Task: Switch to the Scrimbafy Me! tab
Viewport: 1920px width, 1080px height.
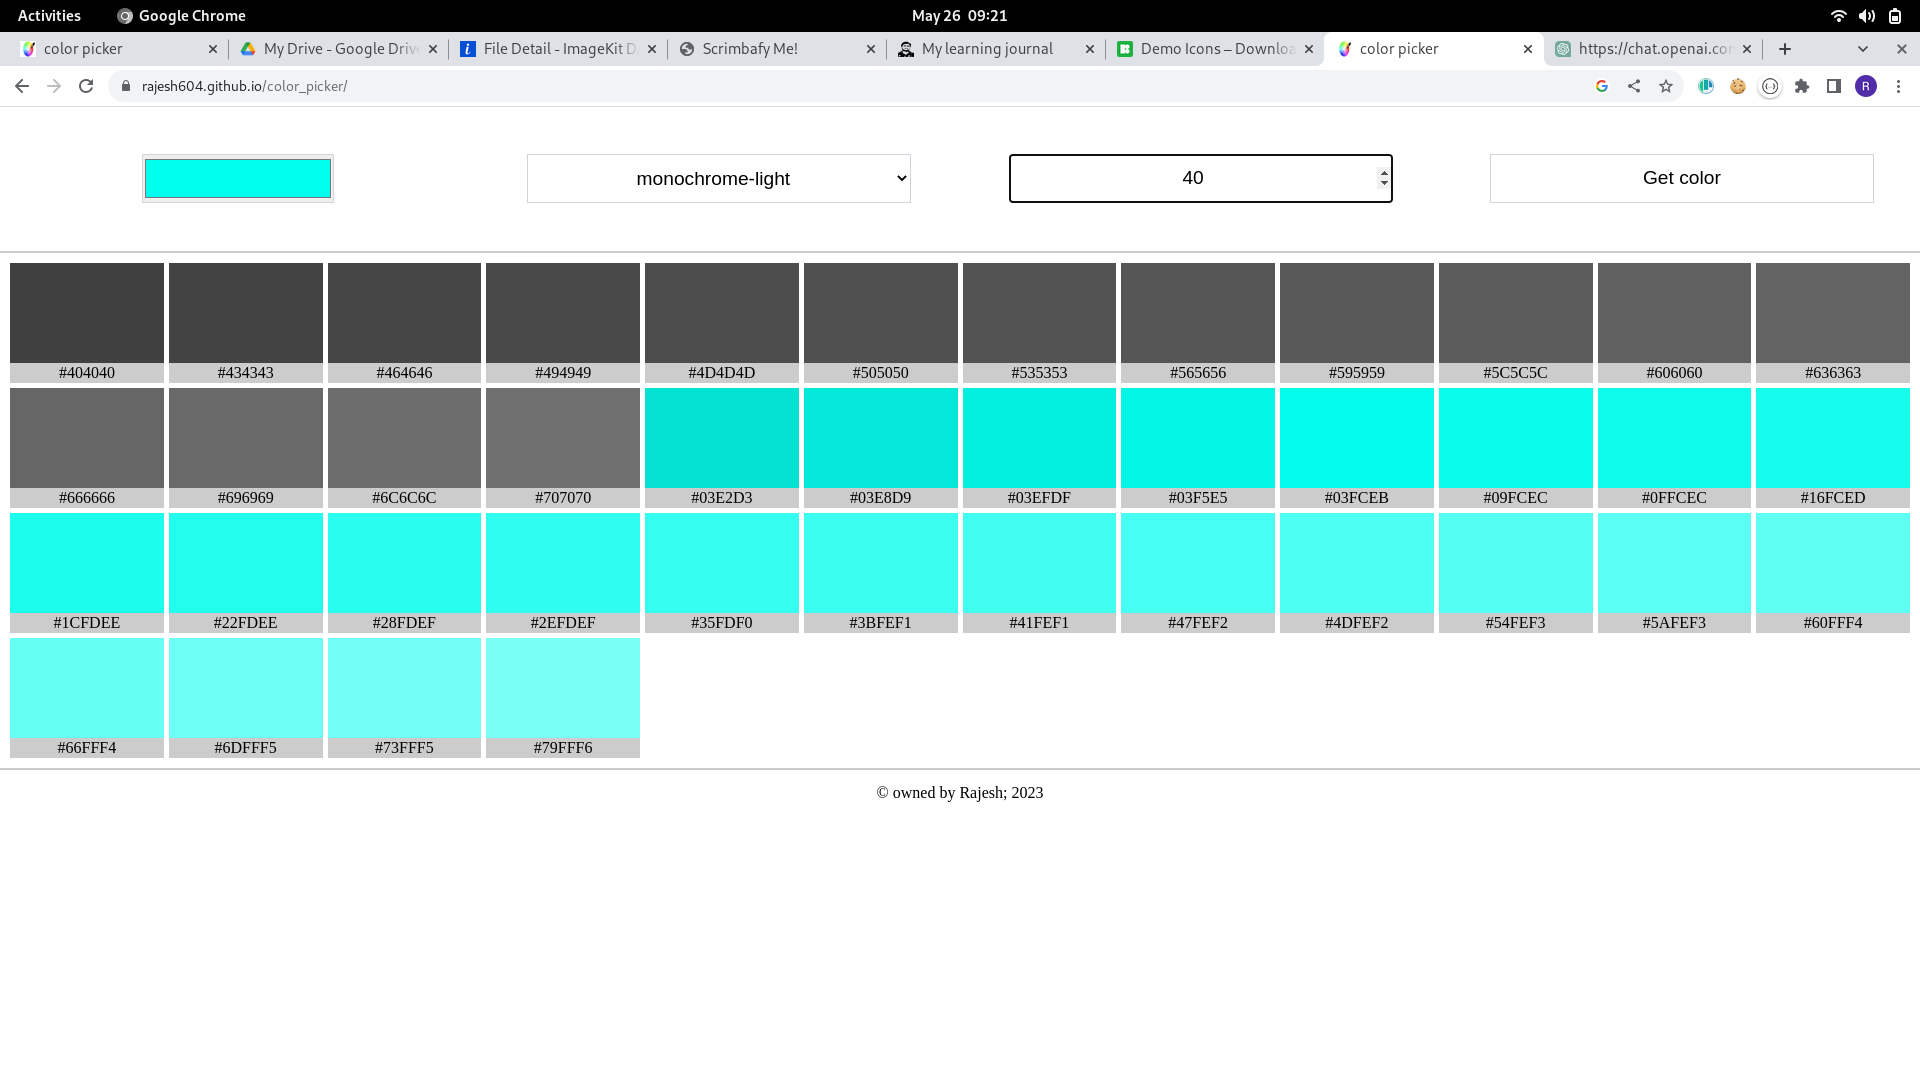Action: (750, 48)
